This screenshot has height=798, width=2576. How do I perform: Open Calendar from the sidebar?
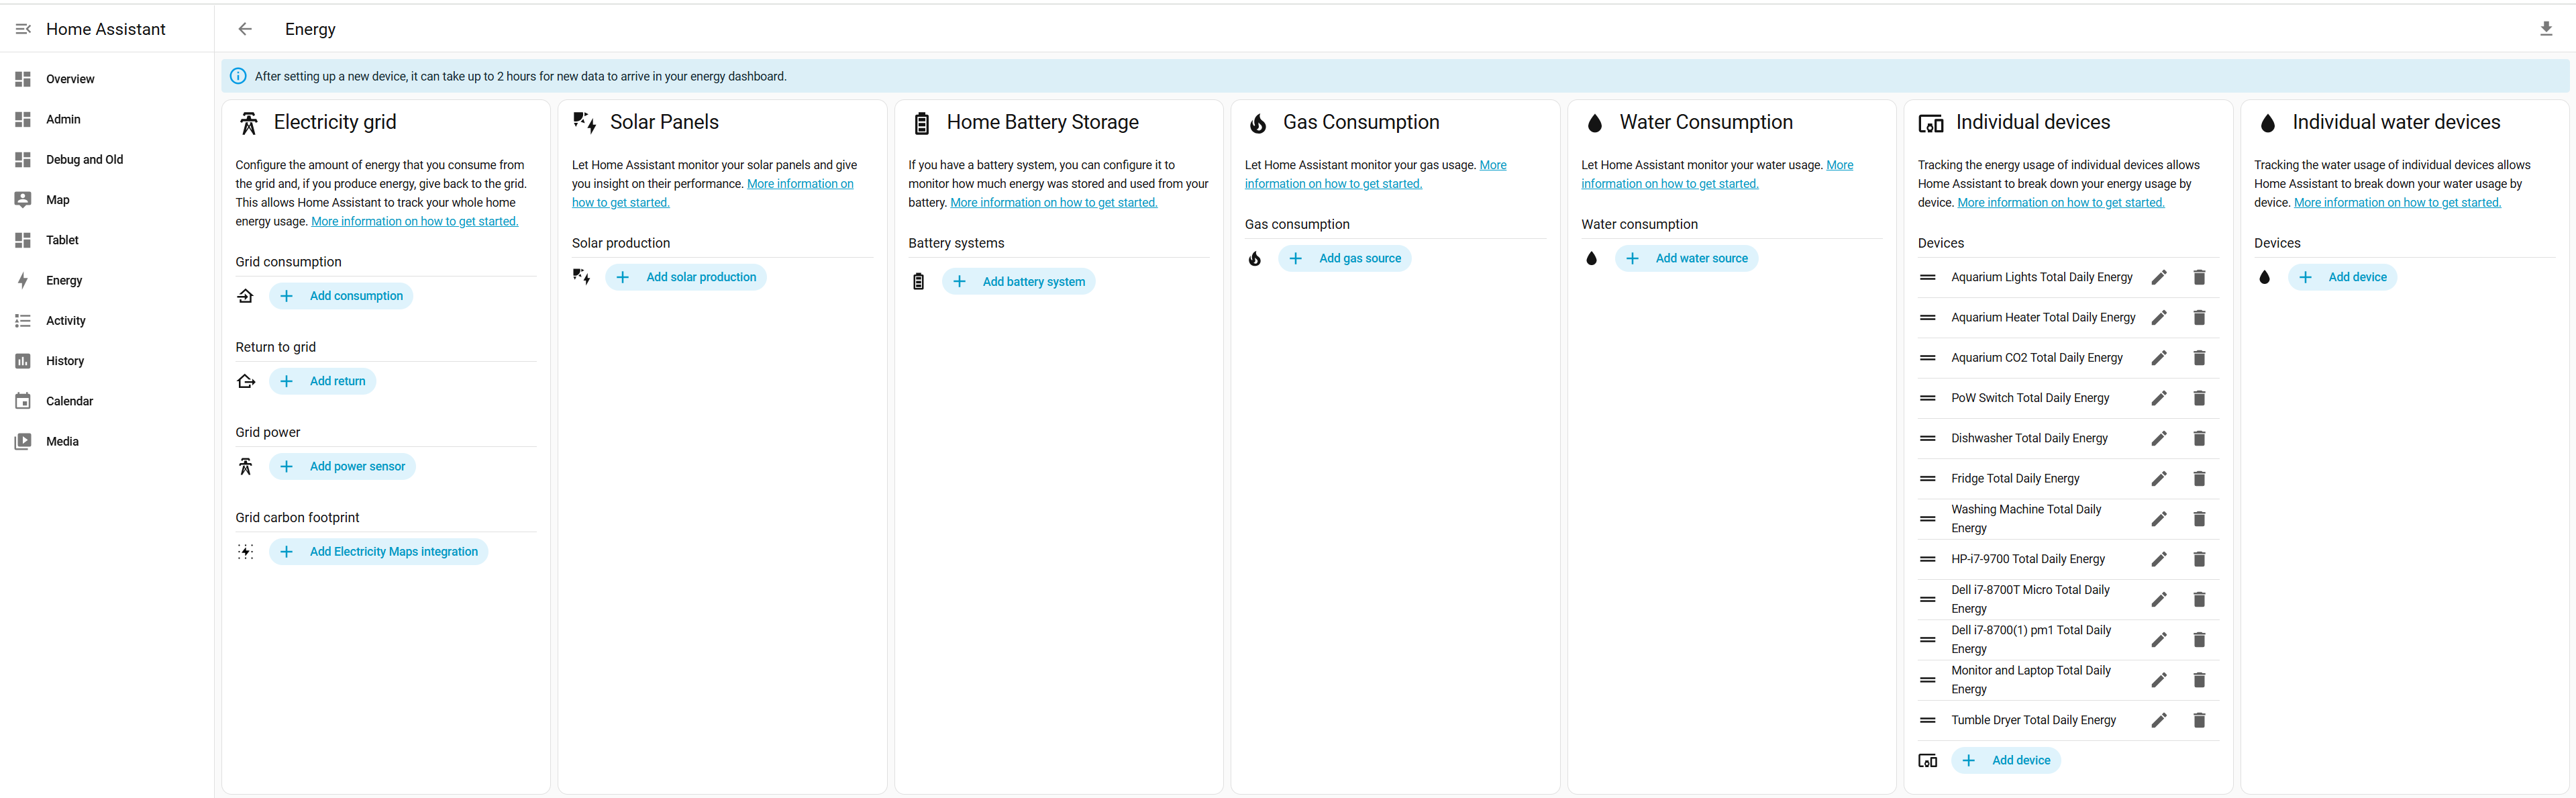[69, 401]
